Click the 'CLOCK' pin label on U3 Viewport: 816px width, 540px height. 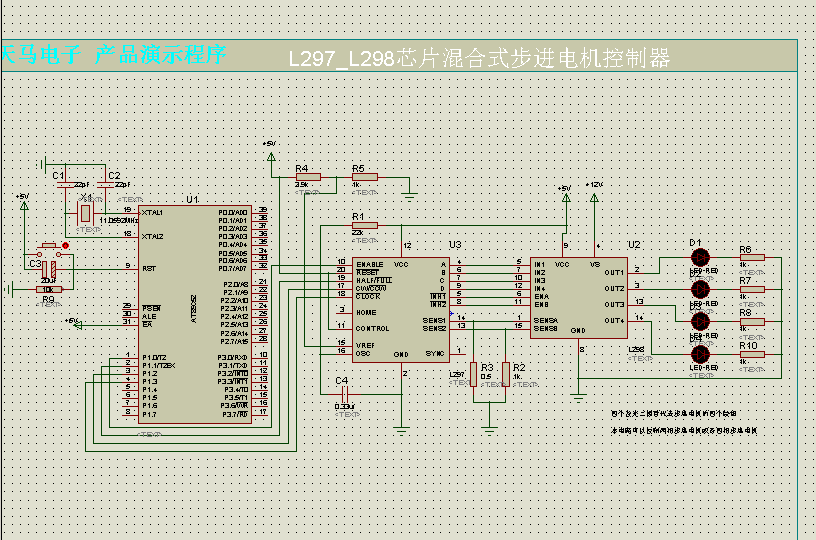pyautogui.click(x=368, y=297)
